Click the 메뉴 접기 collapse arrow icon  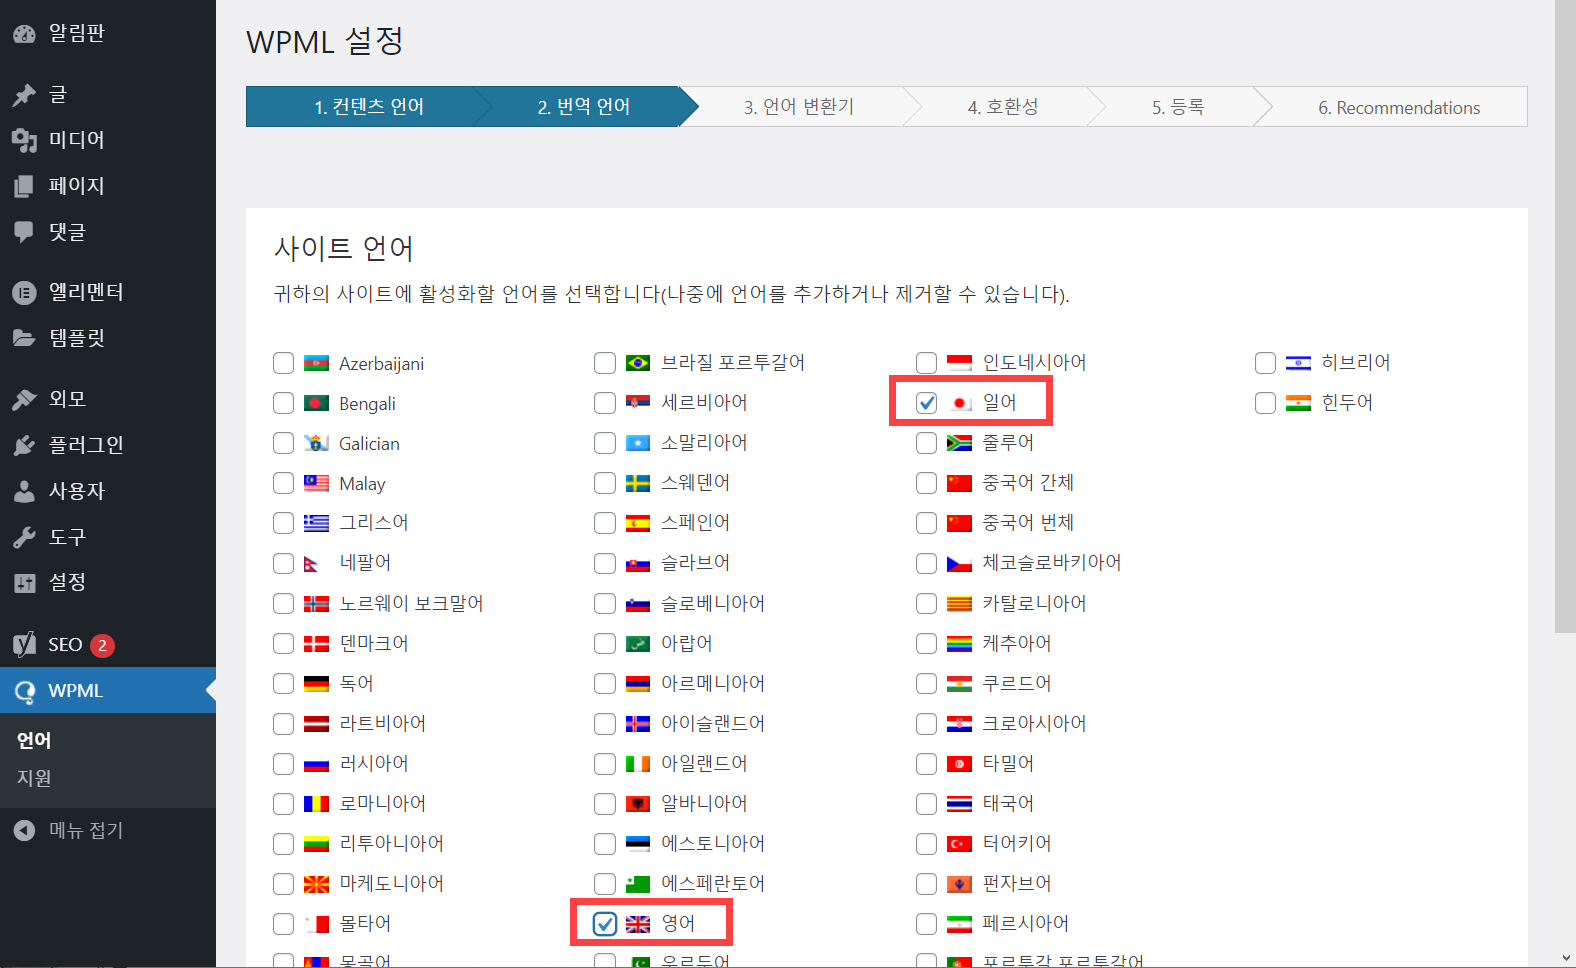24,830
